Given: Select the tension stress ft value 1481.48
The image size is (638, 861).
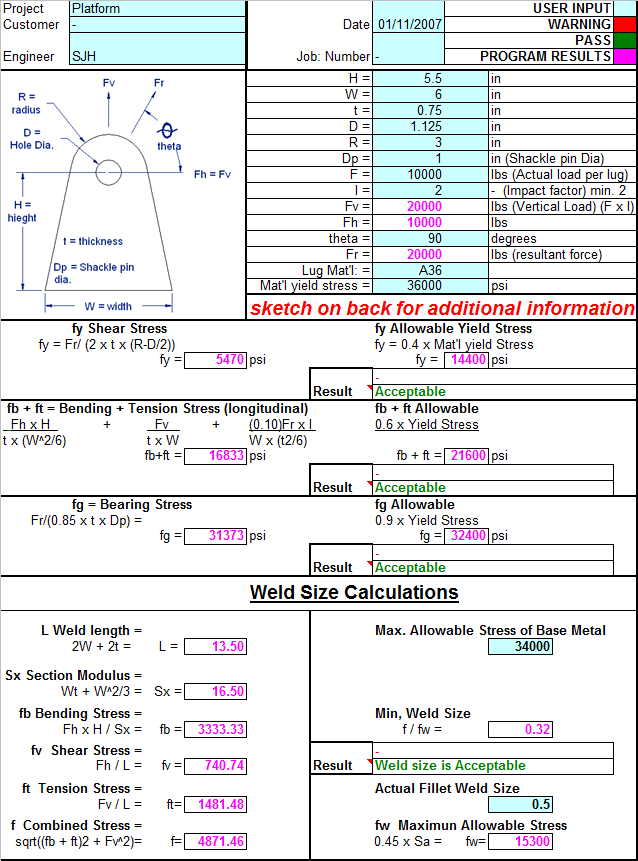Looking at the screenshot, I should click(215, 804).
